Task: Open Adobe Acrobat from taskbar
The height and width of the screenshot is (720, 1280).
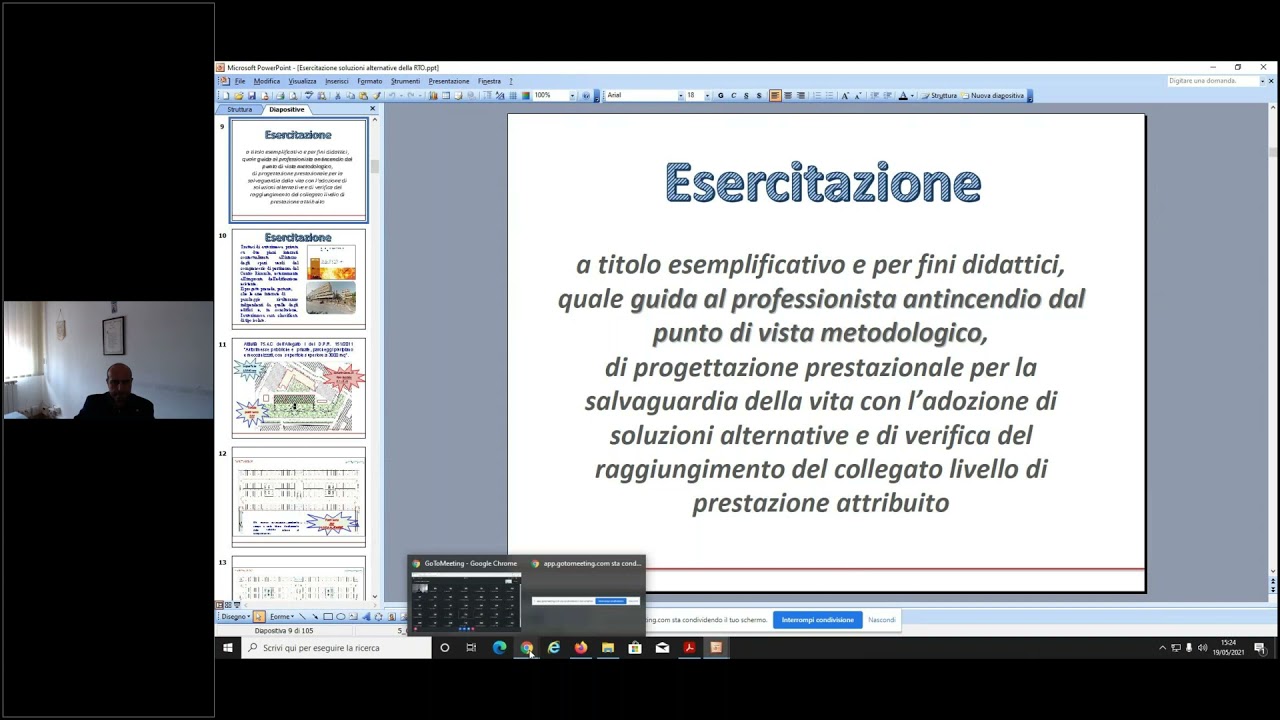Action: (689, 648)
